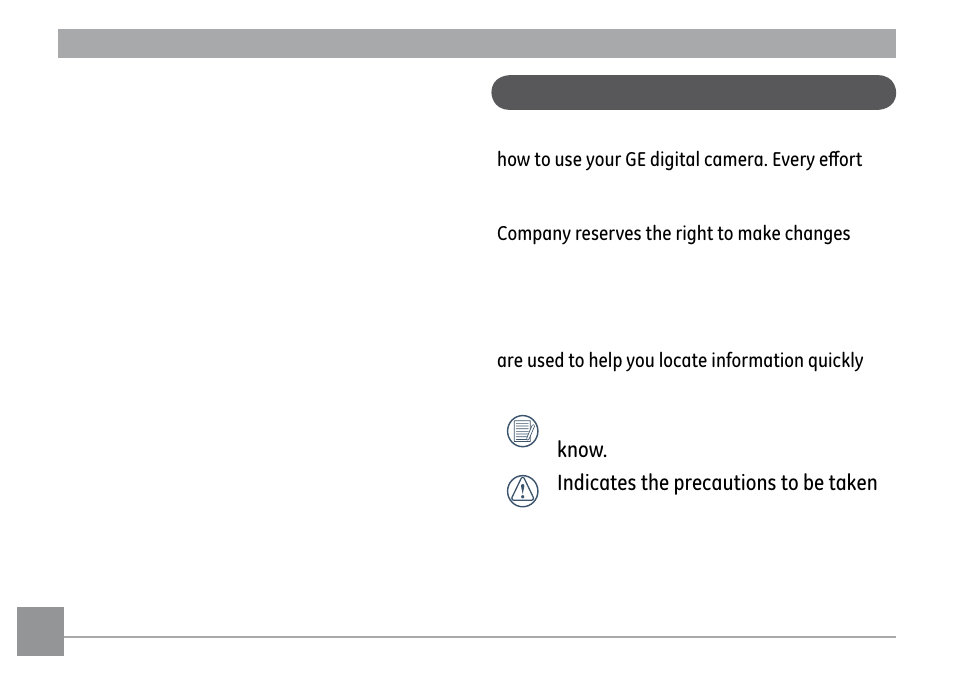This screenshot has width=954, height=694.
Task: Click the light gray top banner bar
Action: [476, 44]
